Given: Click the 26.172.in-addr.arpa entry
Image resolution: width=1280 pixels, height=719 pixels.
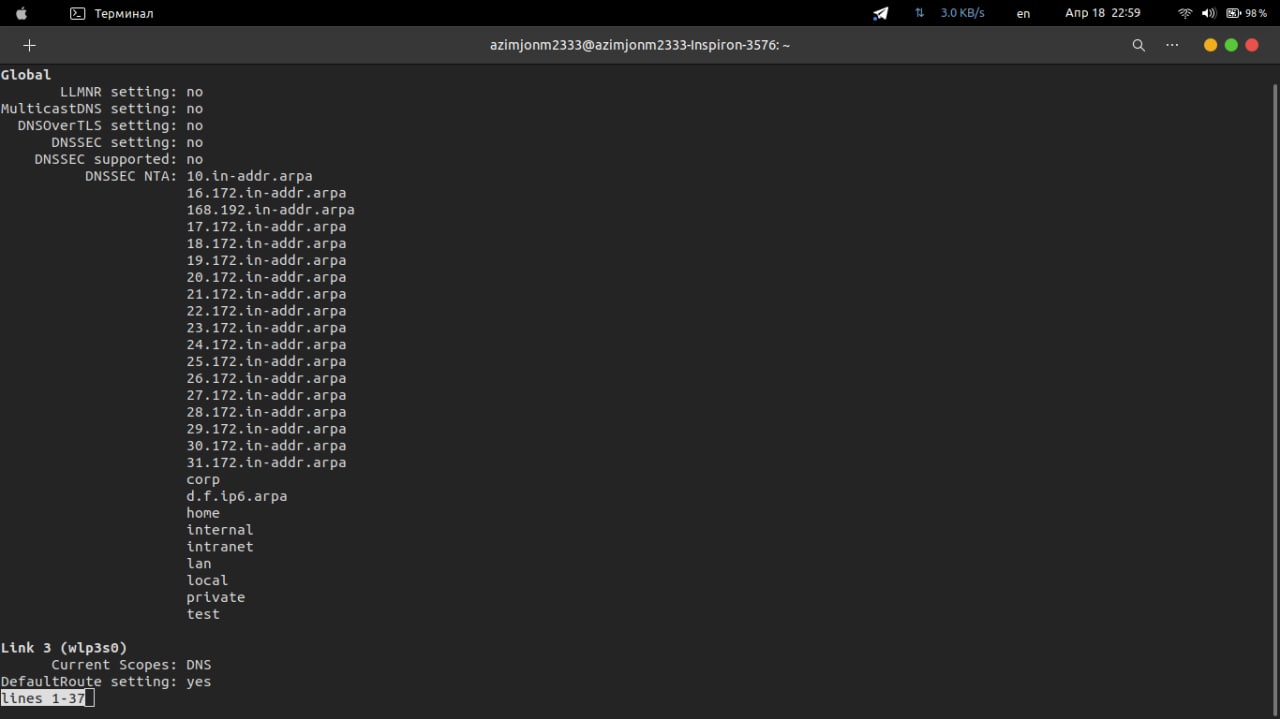Looking at the screenshot, I should pyautogui.click(x=266, y=379).
